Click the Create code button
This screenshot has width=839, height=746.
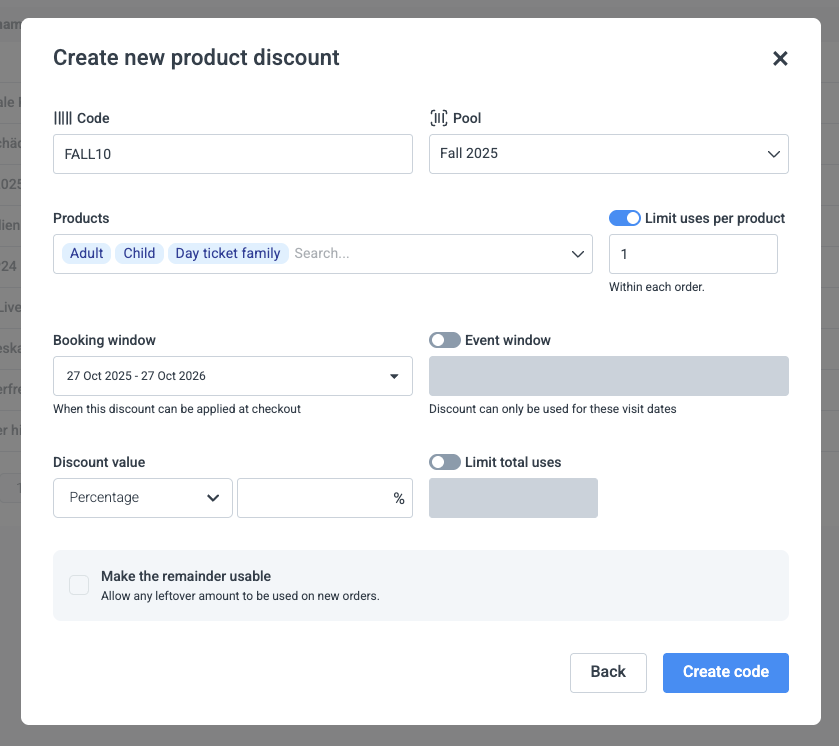[x=725, y=672]
